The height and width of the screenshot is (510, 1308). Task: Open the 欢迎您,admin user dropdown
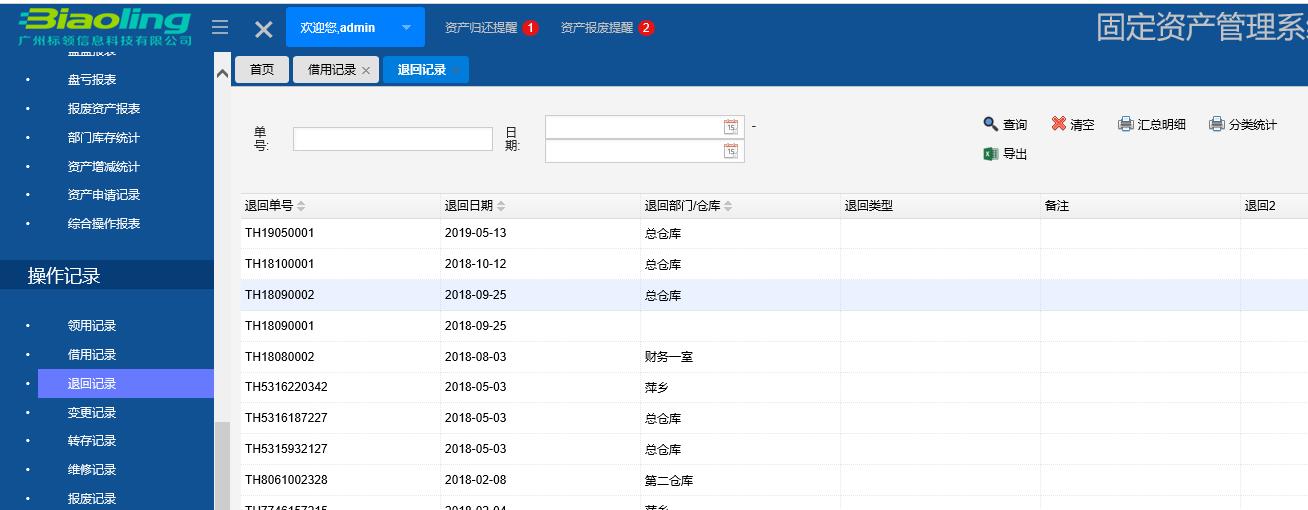click(x=406, y=28)
